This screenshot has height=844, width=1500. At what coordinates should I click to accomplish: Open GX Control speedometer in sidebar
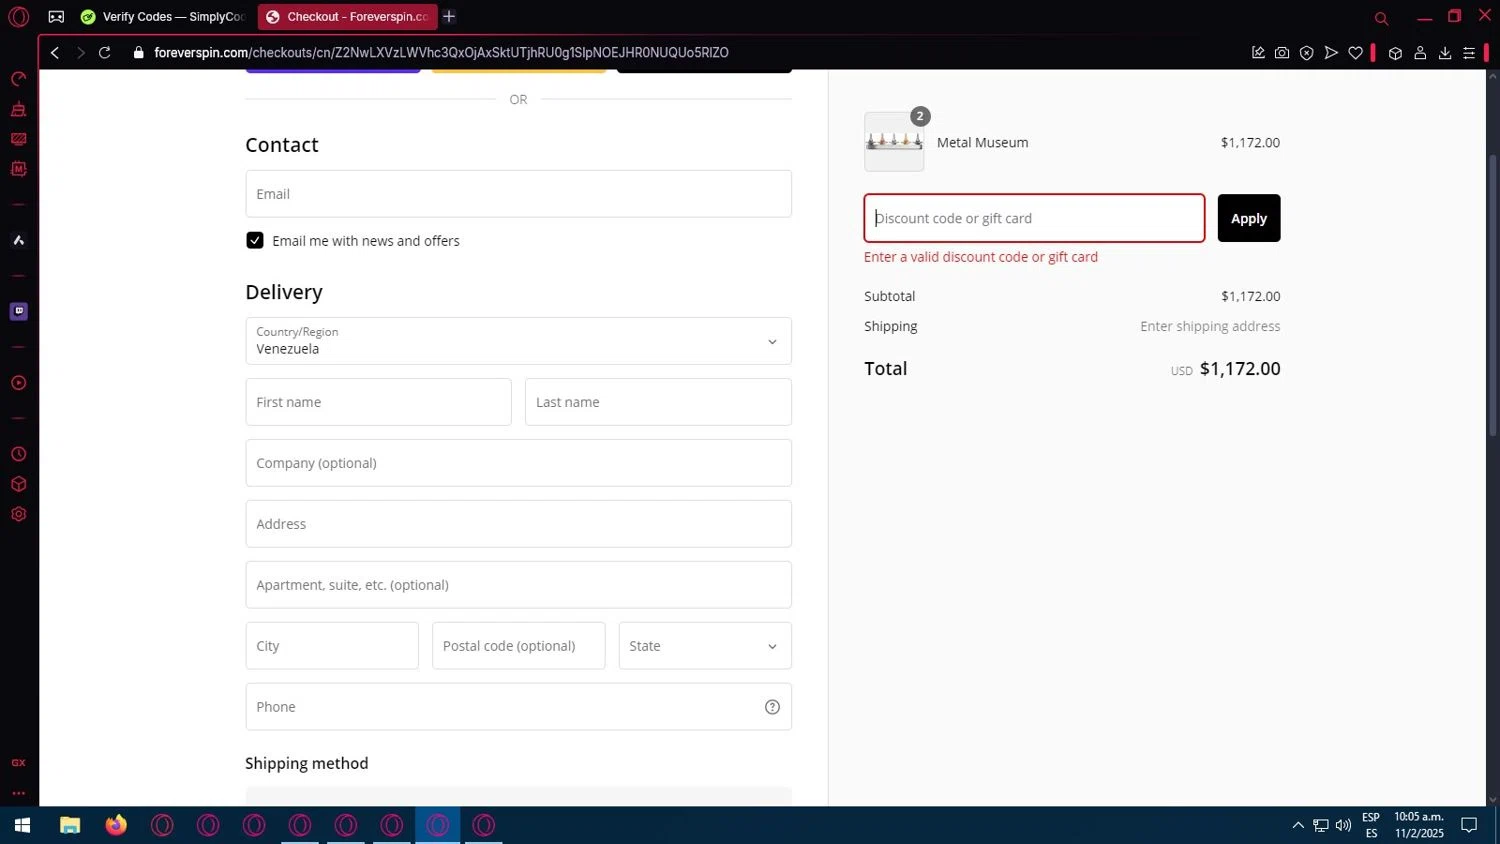[x=18, y=79]
